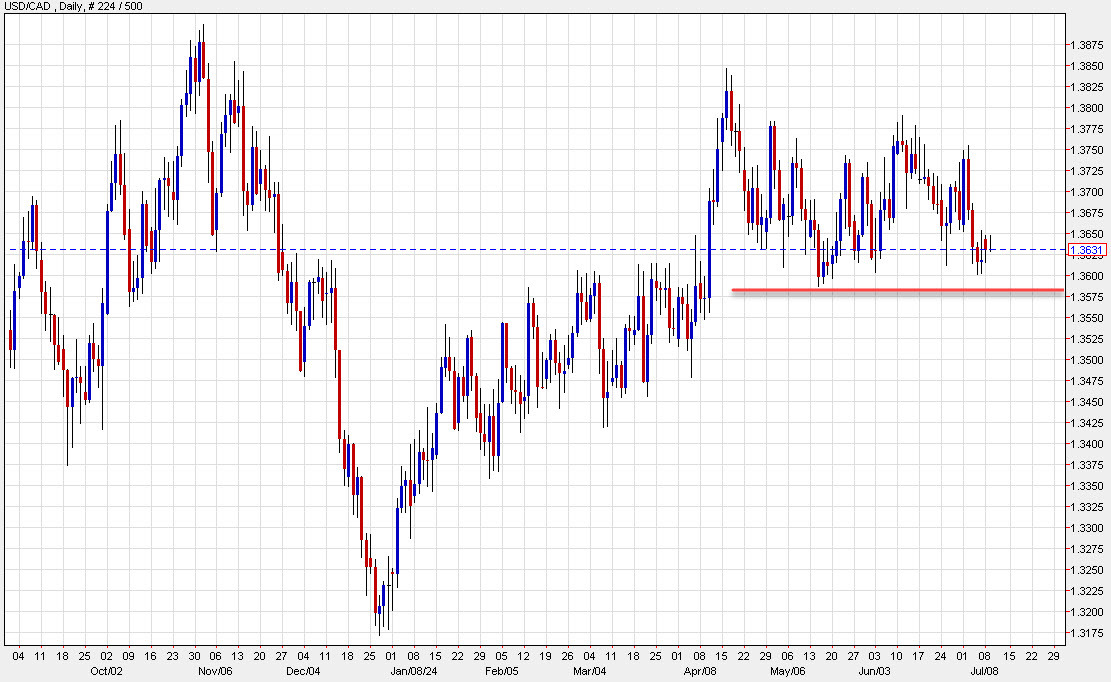Click the 1.3650 price axis label
The width and height of the screenshot is (1111, 682).
point(1085,231)
